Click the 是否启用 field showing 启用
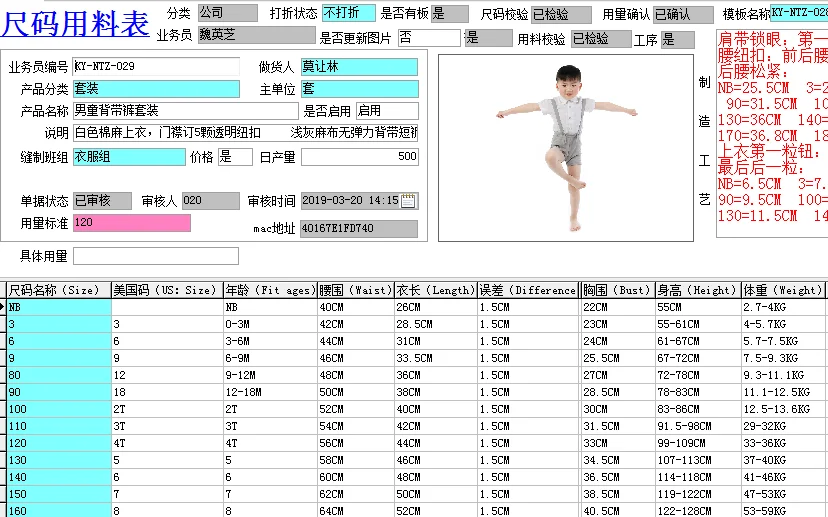Image resolution: width=828 pixels, height=517 pixels. click(x=387, y=111)
